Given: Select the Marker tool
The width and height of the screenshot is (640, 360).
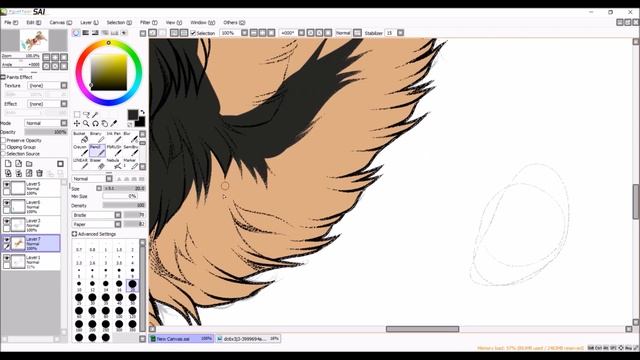Looking at the screenshot, I should pos(130,164).
